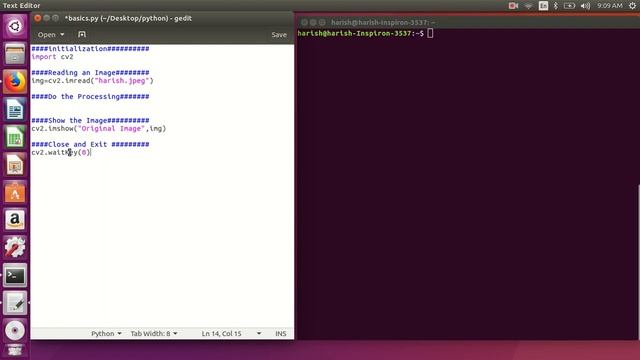
Task: Open the sound volume indicator
Action: click(585, 6)
